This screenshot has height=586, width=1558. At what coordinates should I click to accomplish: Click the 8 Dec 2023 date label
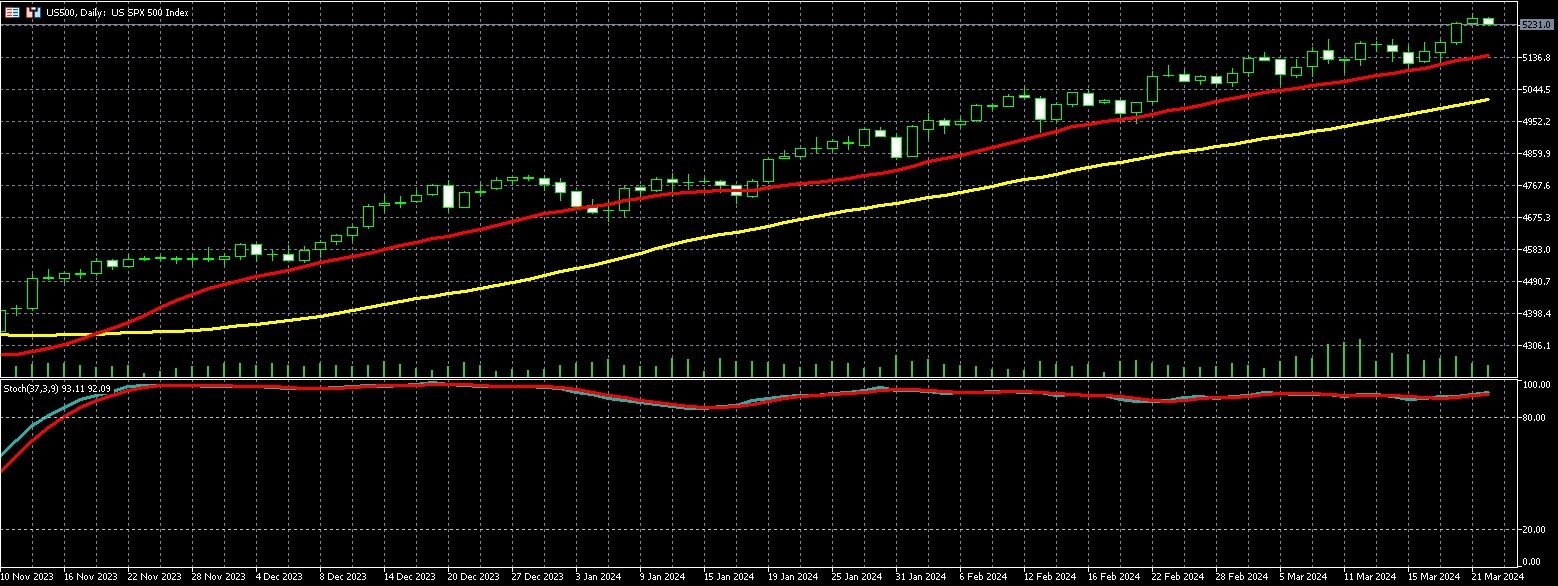click(343, 577)
